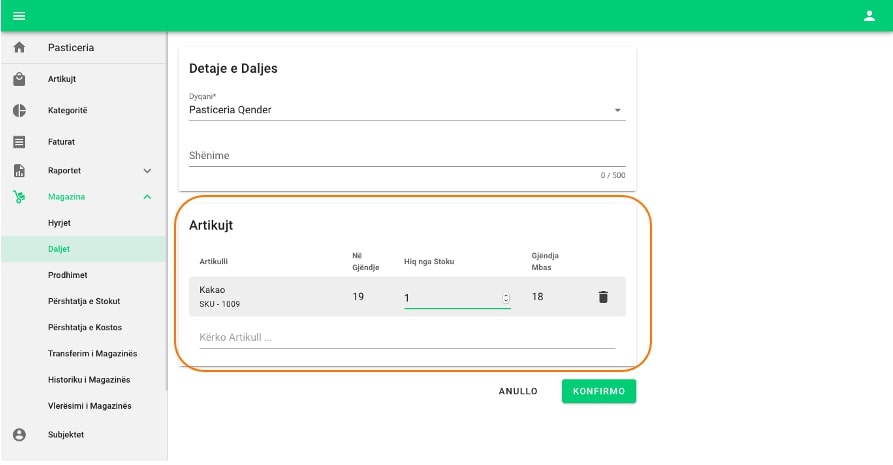Click the pie chart icon for Kategoritë
This screenshot has width=893, height=465.
19,111
